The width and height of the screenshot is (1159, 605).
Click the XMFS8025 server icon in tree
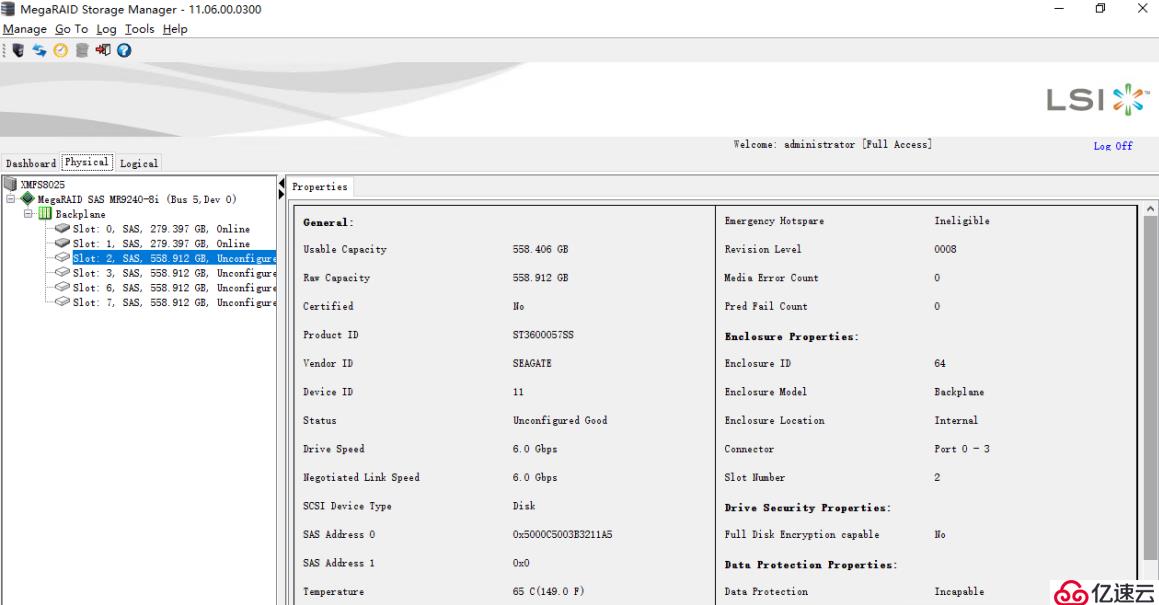(x=10, y=183)
